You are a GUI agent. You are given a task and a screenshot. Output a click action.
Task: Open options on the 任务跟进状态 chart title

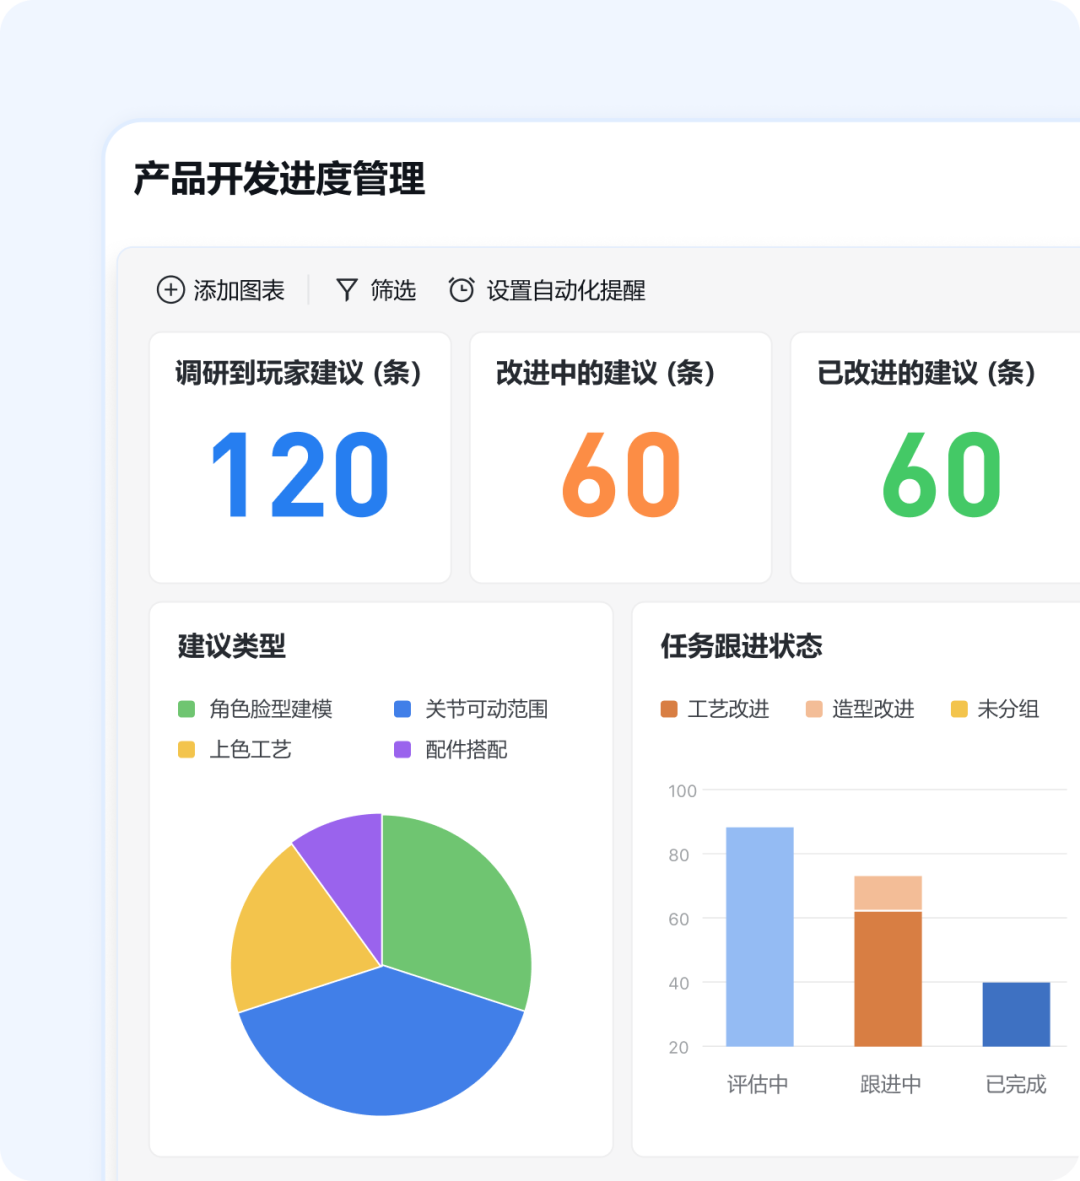click(x=738, y=647)
